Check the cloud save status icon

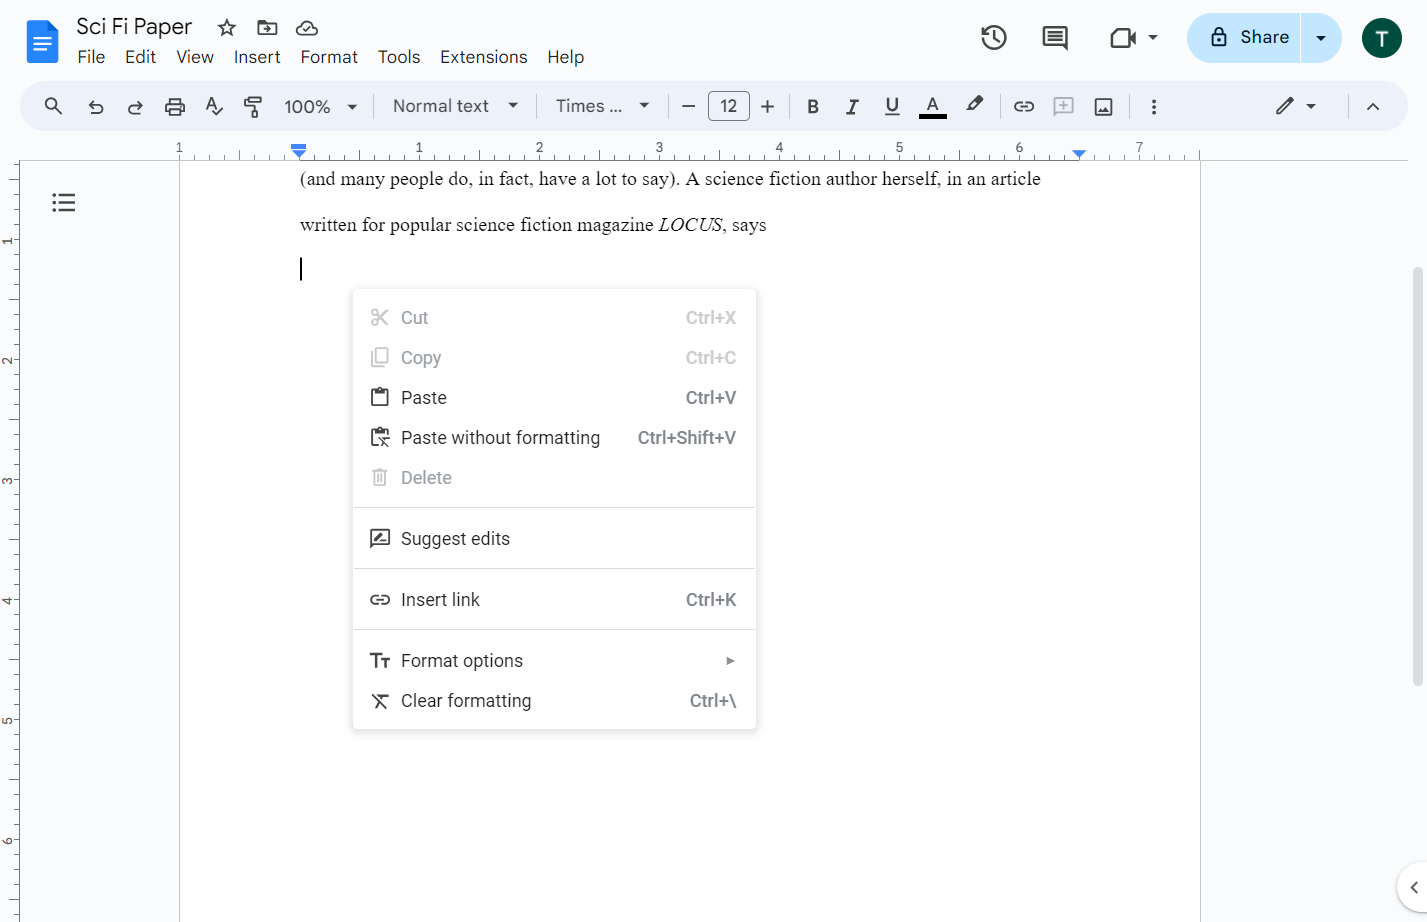point(307,28)
